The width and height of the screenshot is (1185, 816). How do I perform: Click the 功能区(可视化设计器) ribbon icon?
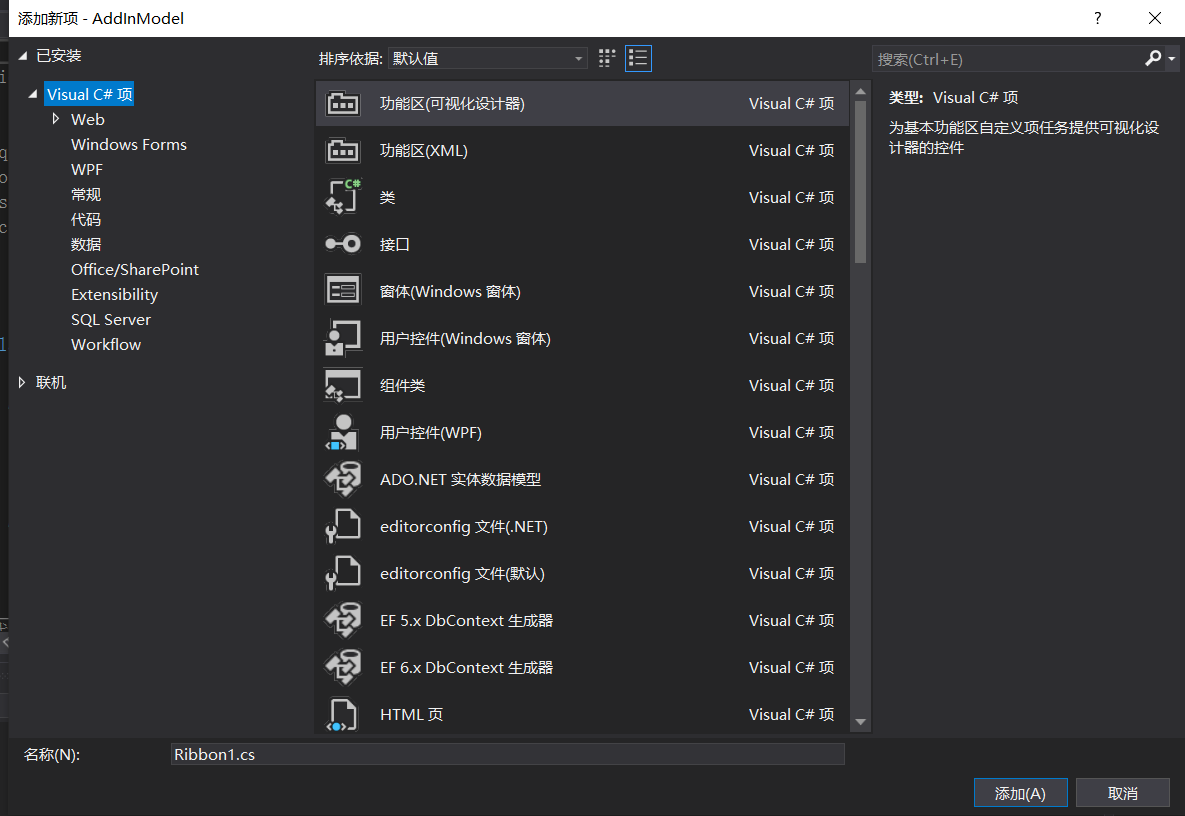(x=343, y=103)
